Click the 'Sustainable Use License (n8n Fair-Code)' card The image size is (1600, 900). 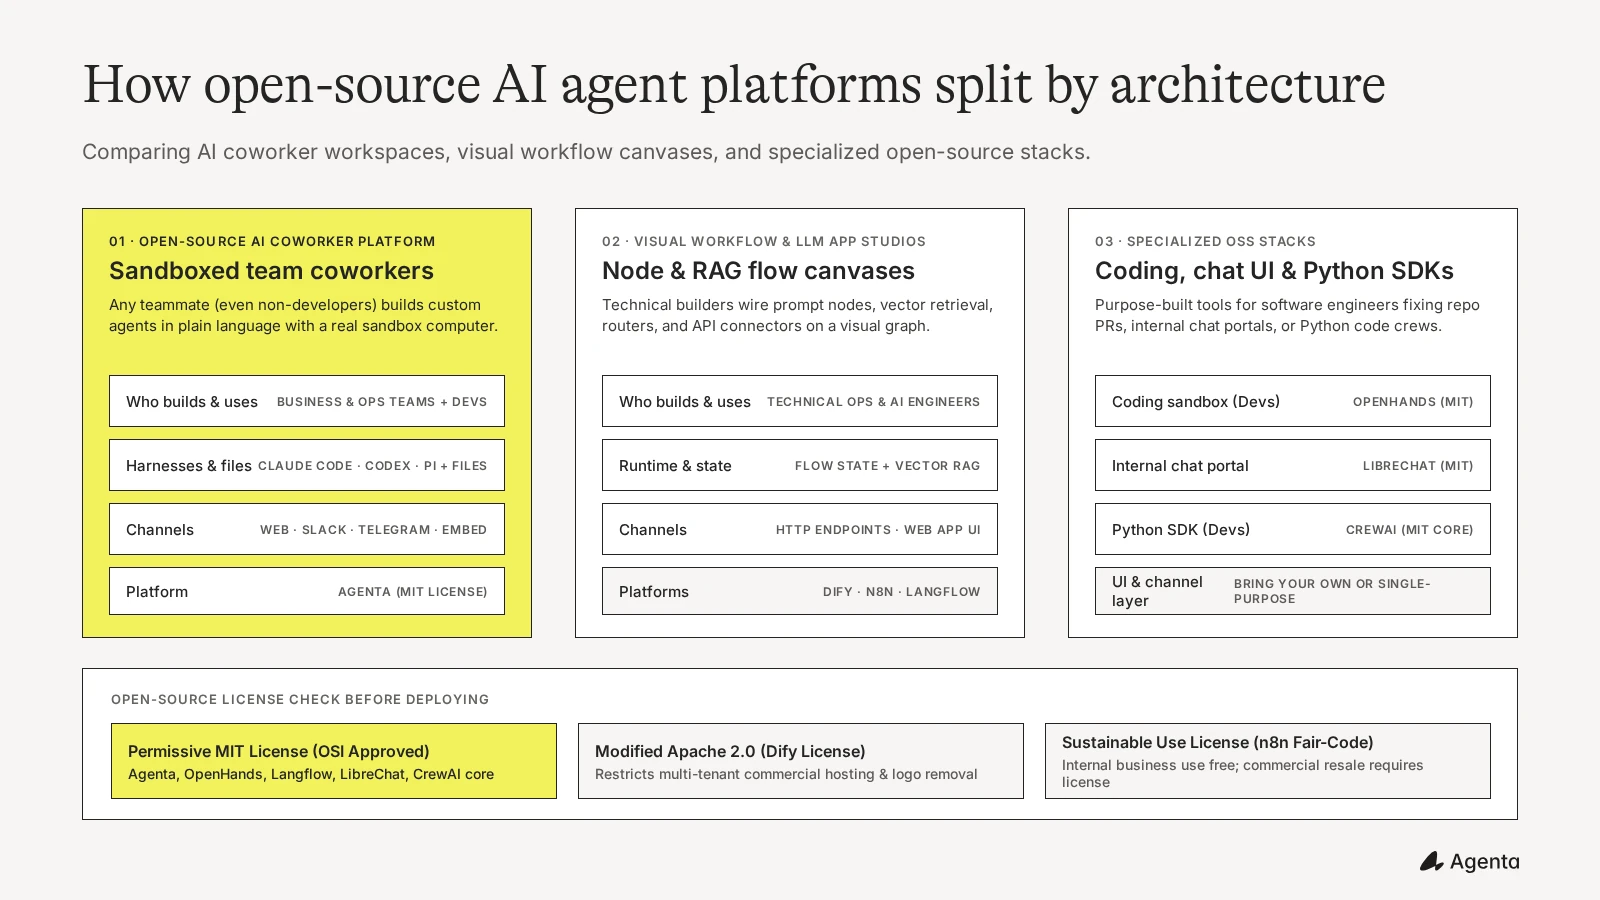[x=1268, y=761]
